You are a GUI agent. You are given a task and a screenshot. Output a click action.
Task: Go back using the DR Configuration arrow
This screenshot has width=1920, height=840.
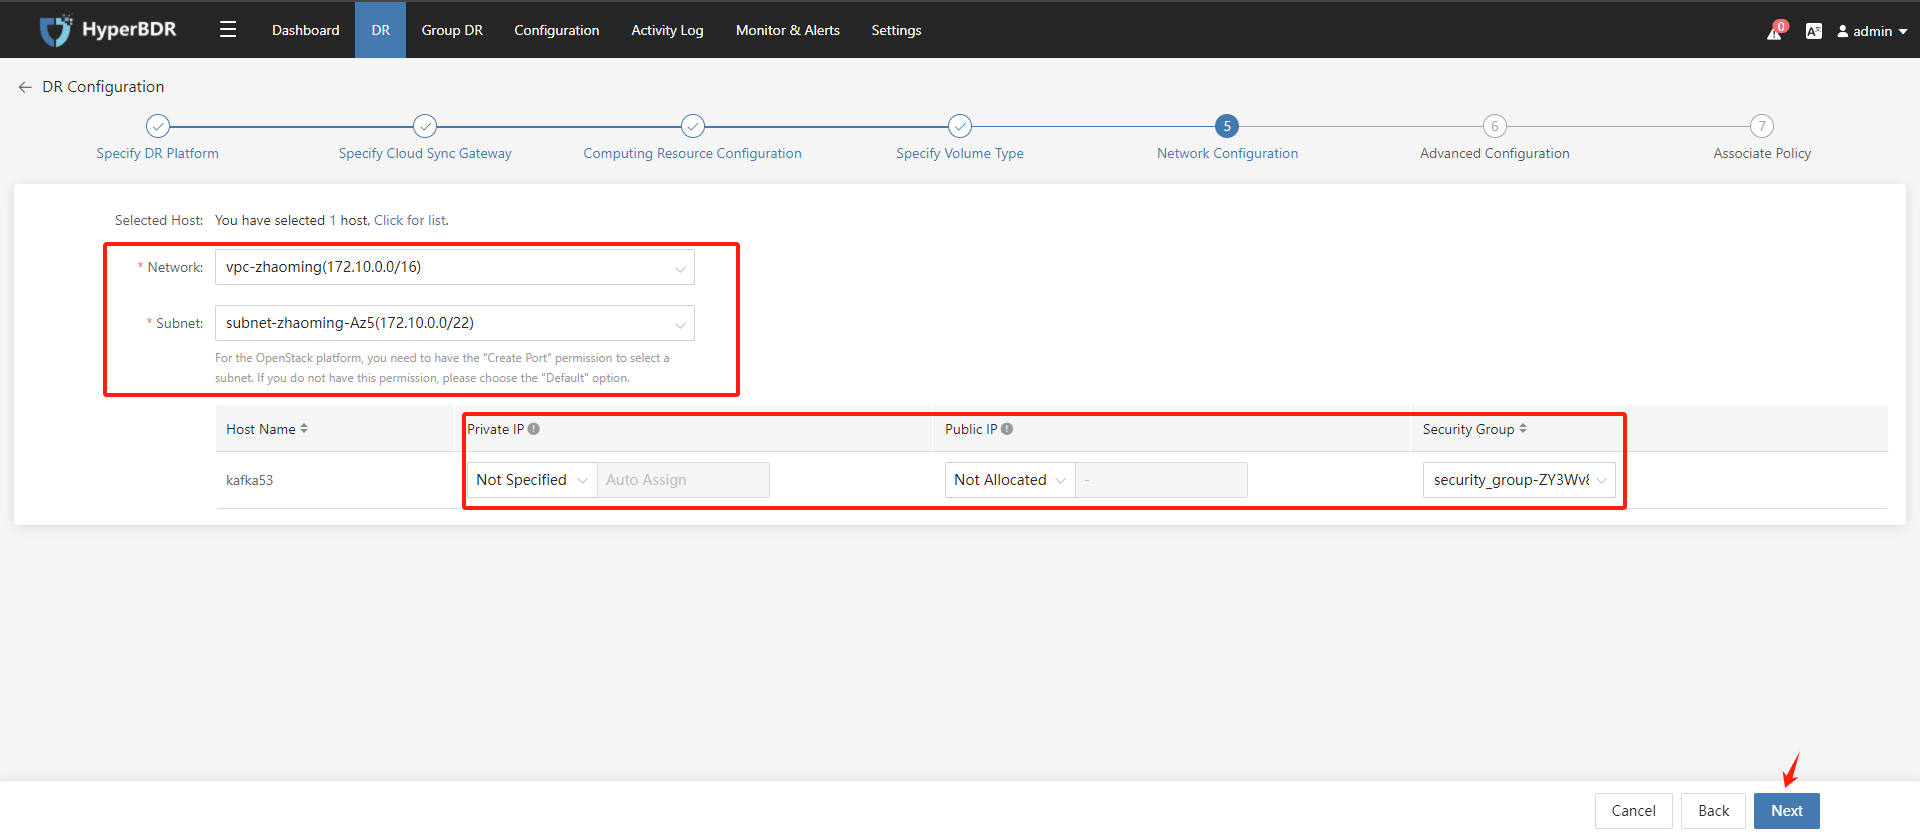pyautogui.click(x=25, y=87)
